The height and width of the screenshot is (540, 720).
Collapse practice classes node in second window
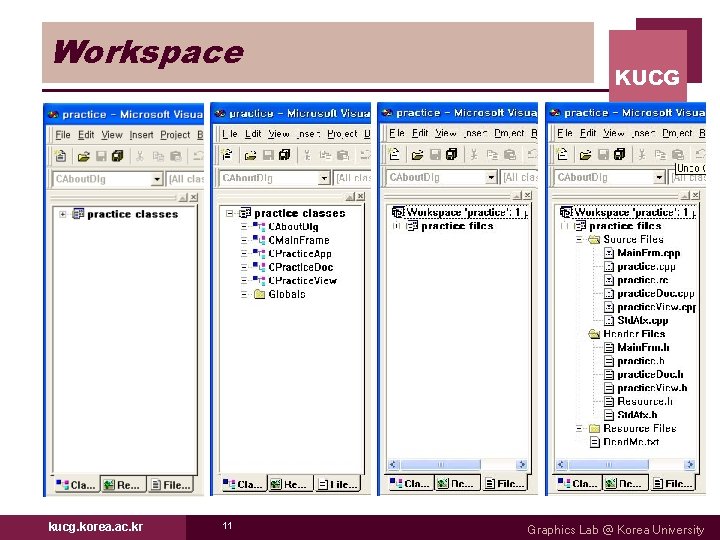click(x=230, y=213)
